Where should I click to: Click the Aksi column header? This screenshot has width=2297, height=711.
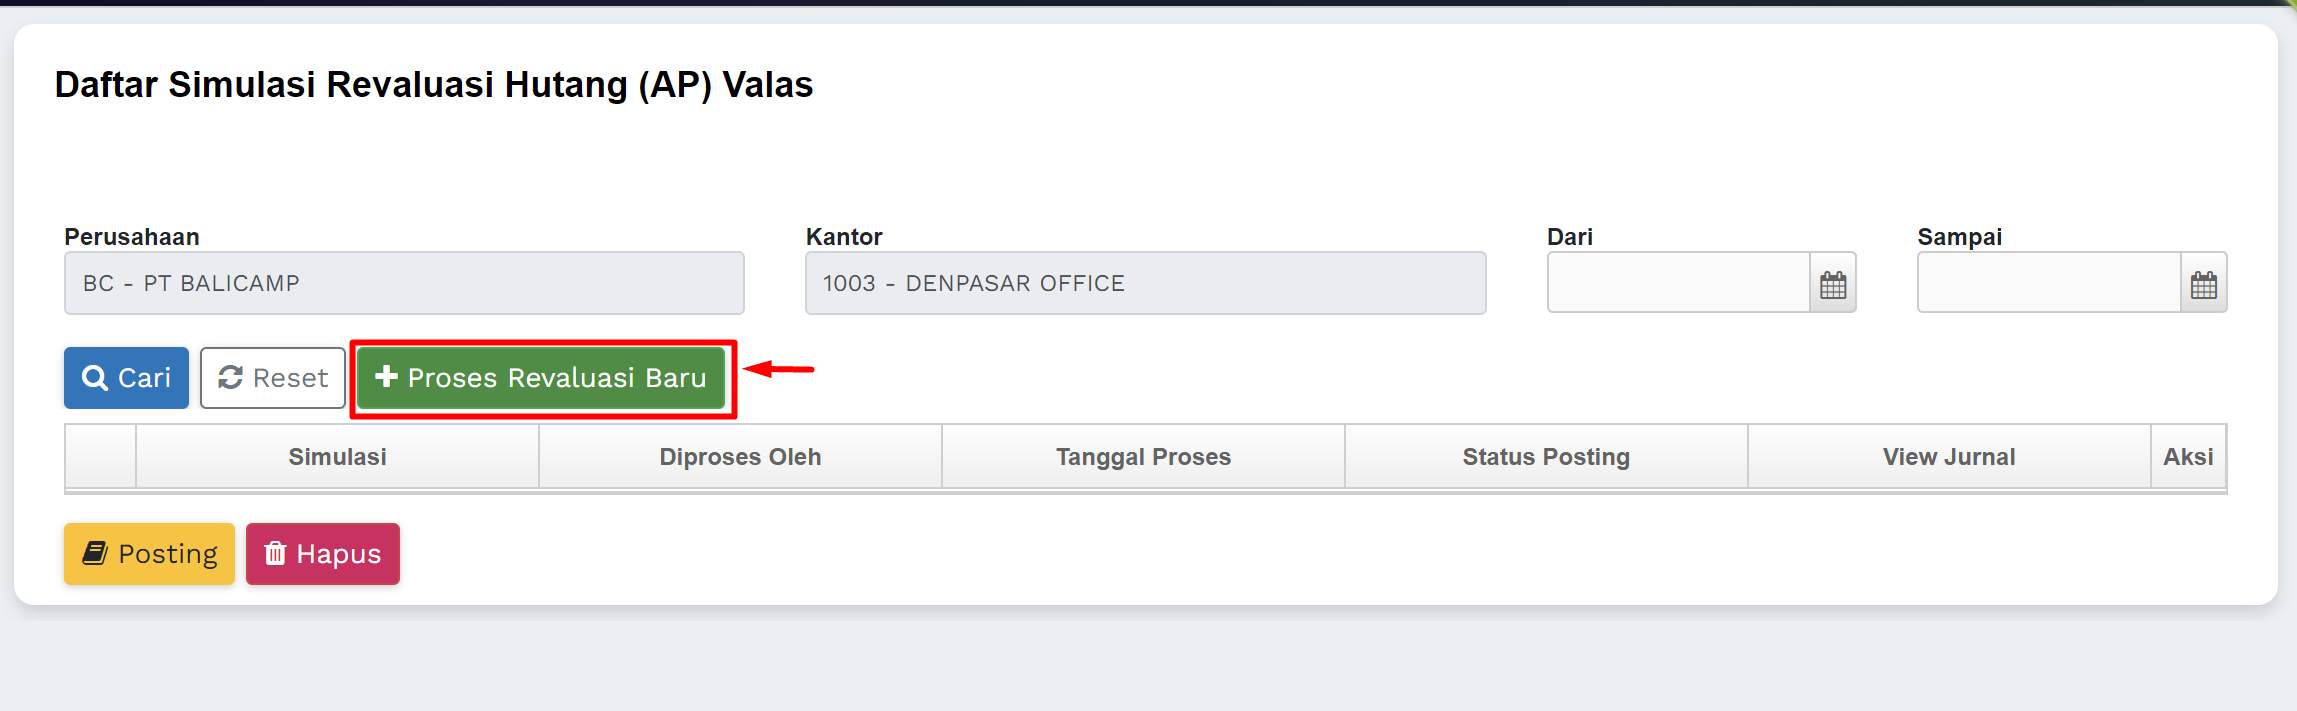tap(2188, 457)
